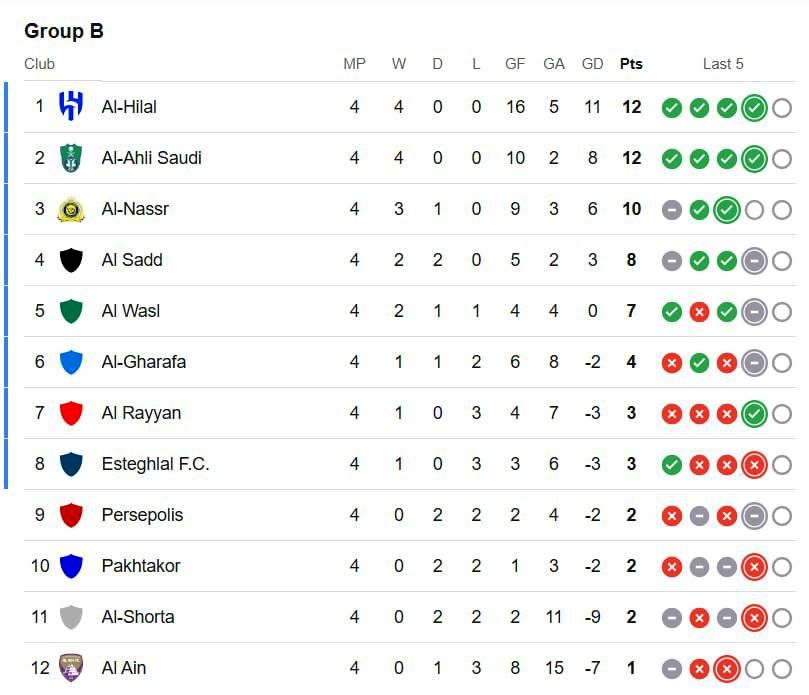Open the Al-Gharafa team name link
Viewport: 809px width, 695px height.
coord(143,362)
